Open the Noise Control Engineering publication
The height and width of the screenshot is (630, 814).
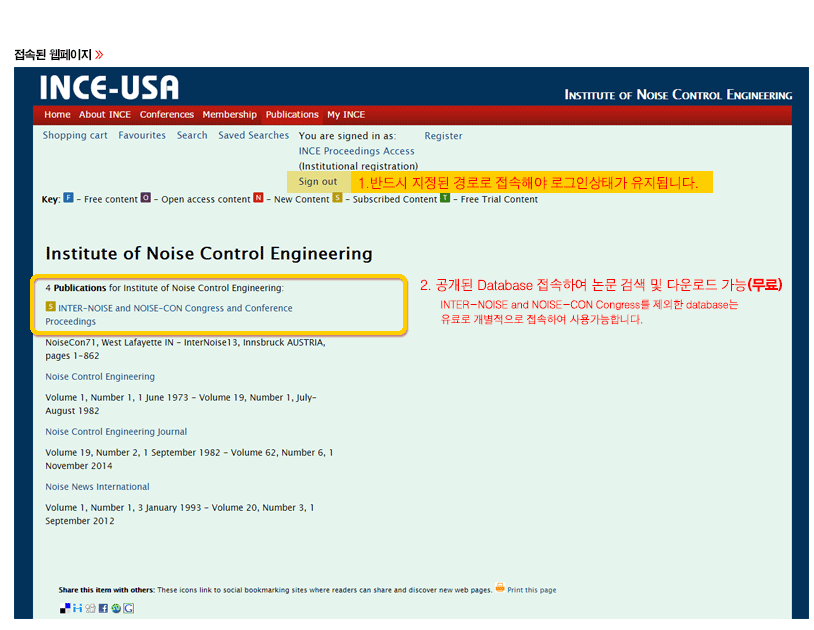click(x=100, y=377)
